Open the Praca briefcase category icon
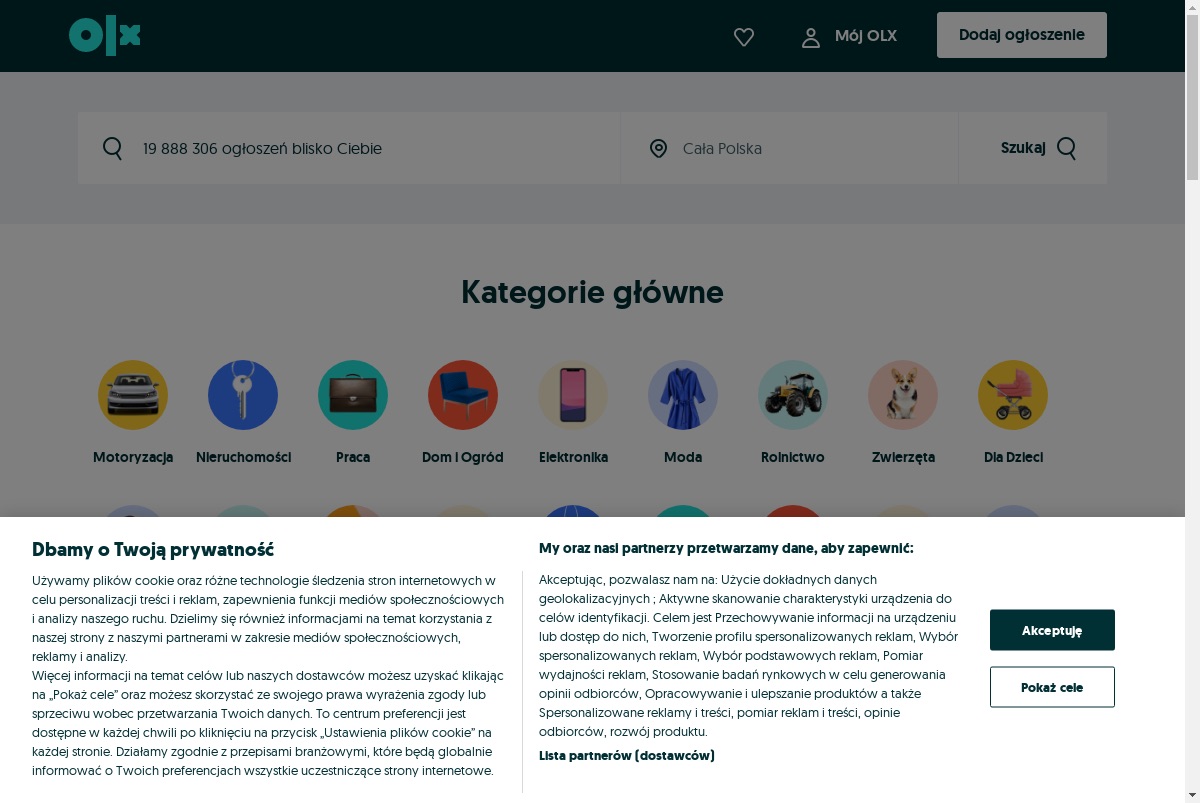This screenshot has height=803, width=1200. 353,395
